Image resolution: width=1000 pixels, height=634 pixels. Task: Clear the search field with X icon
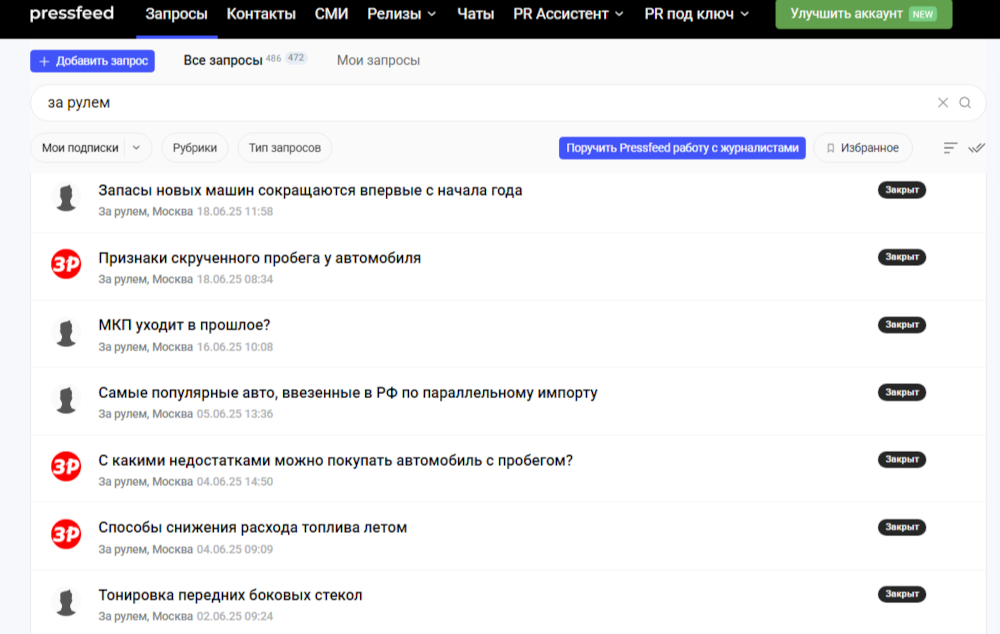tap(943, 103)
